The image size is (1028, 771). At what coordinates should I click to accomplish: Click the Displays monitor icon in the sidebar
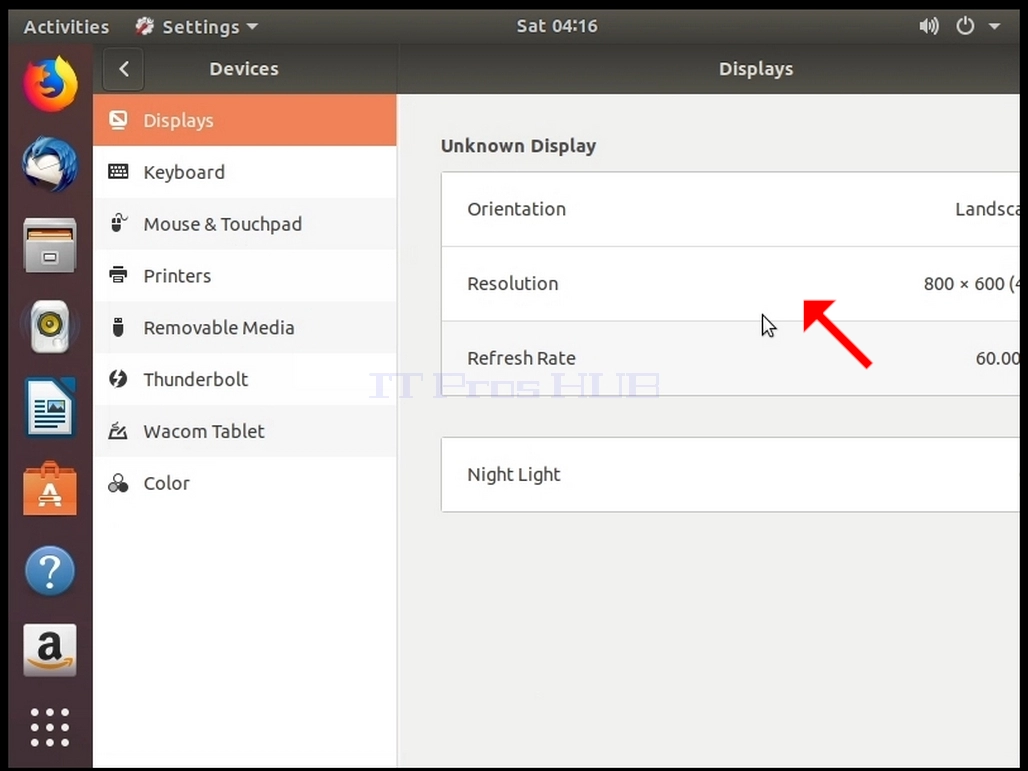pyautogui.click(x=118, y=120)
